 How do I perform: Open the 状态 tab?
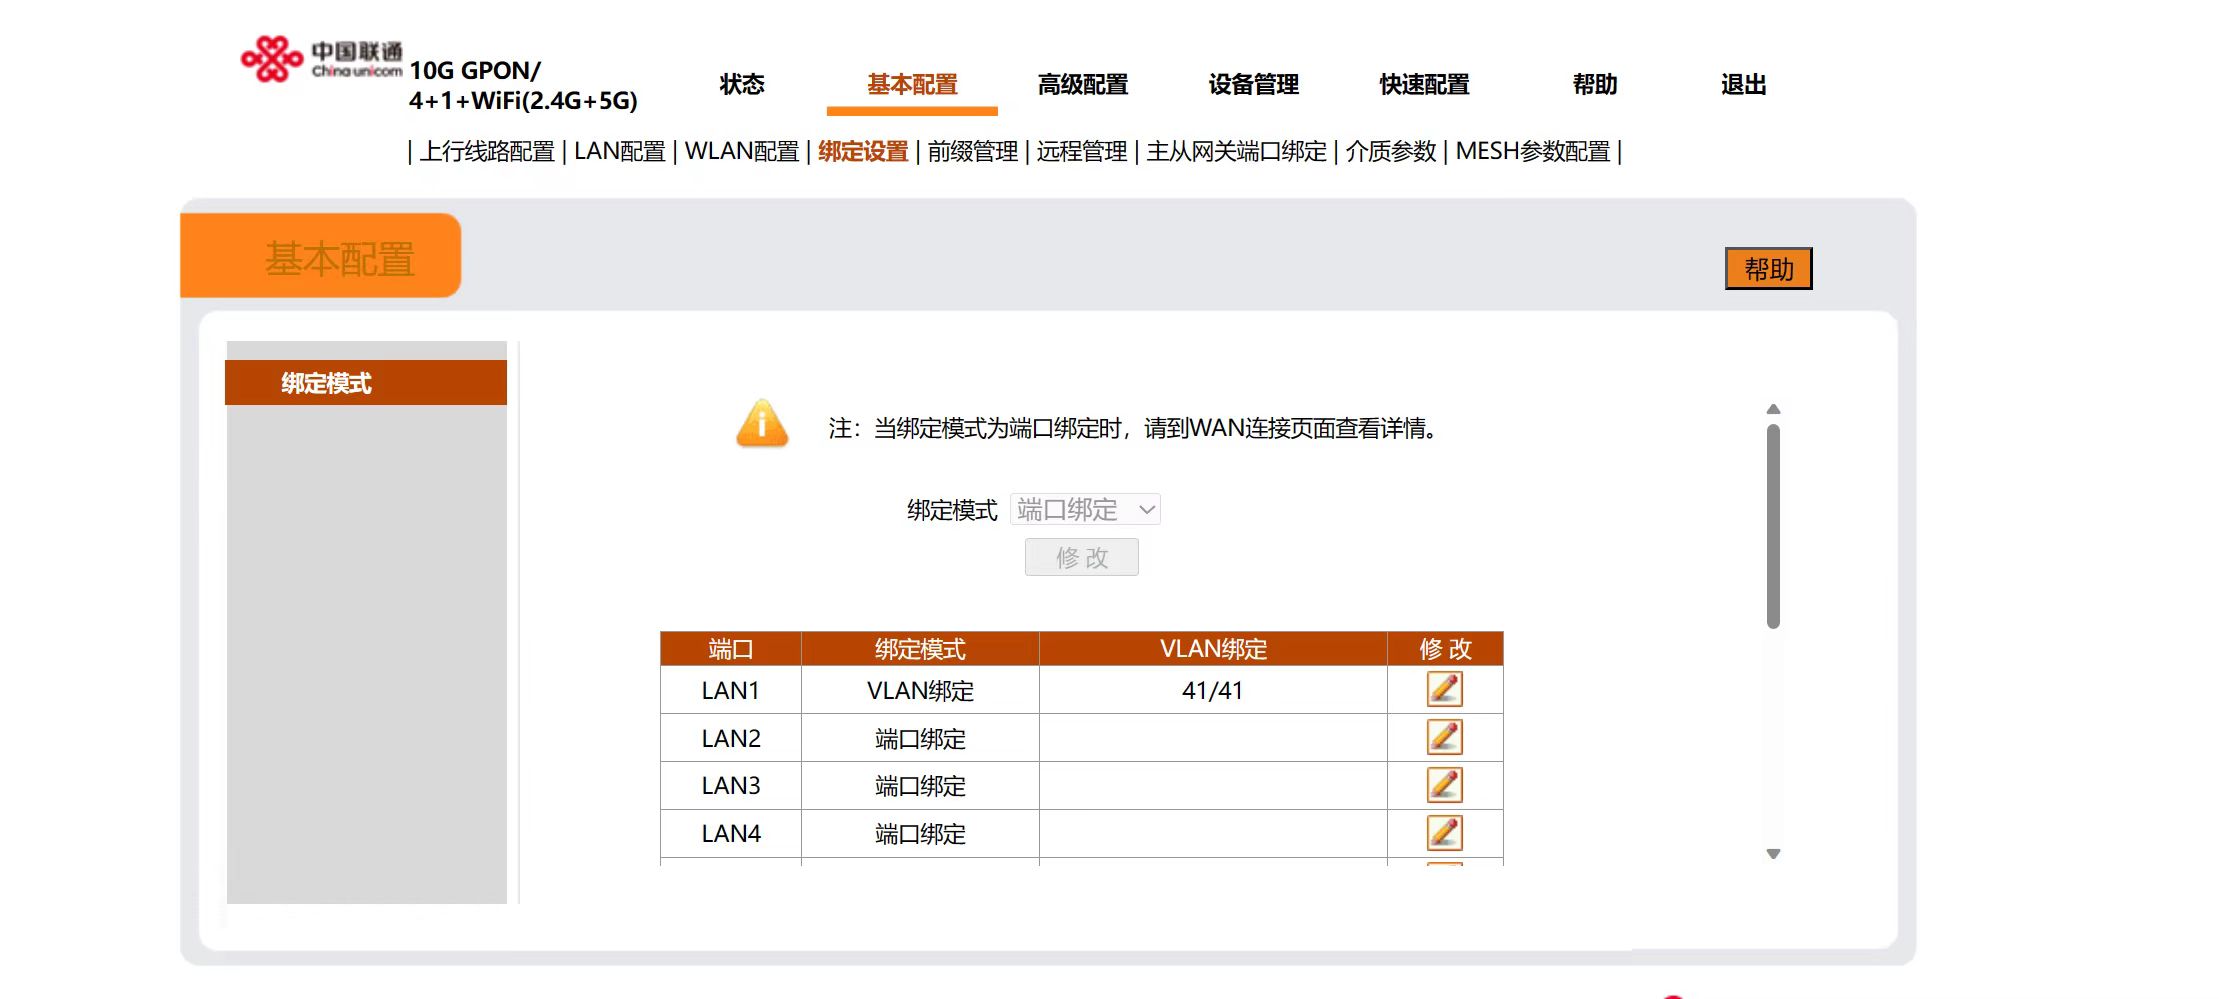[x=742, y=84]
